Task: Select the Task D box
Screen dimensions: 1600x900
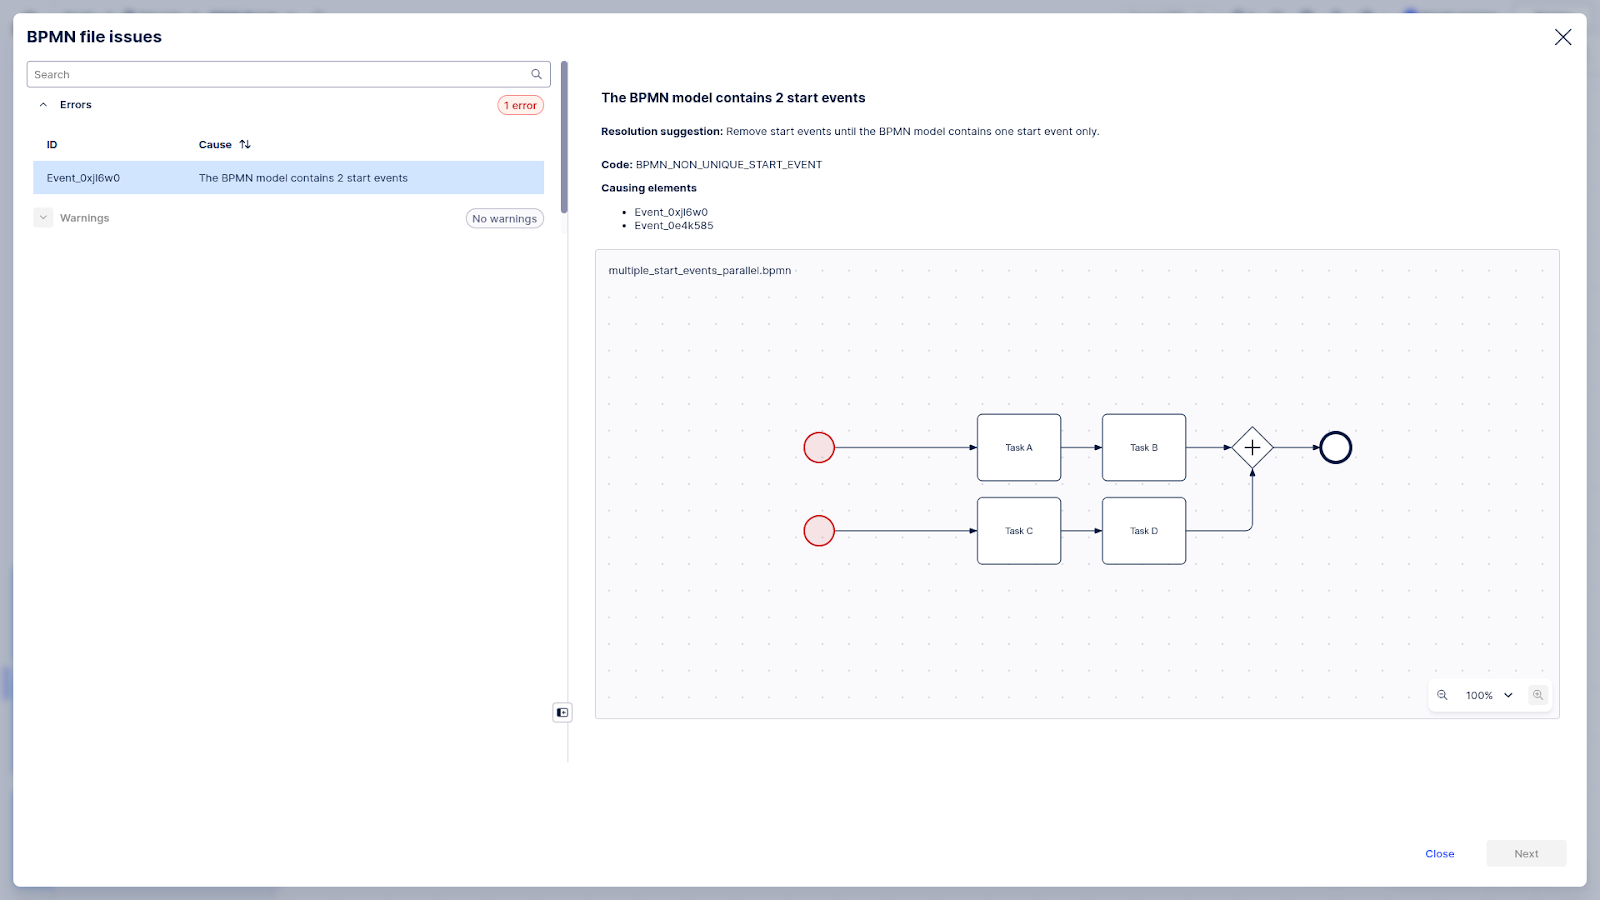Action: coord(1143,531)
